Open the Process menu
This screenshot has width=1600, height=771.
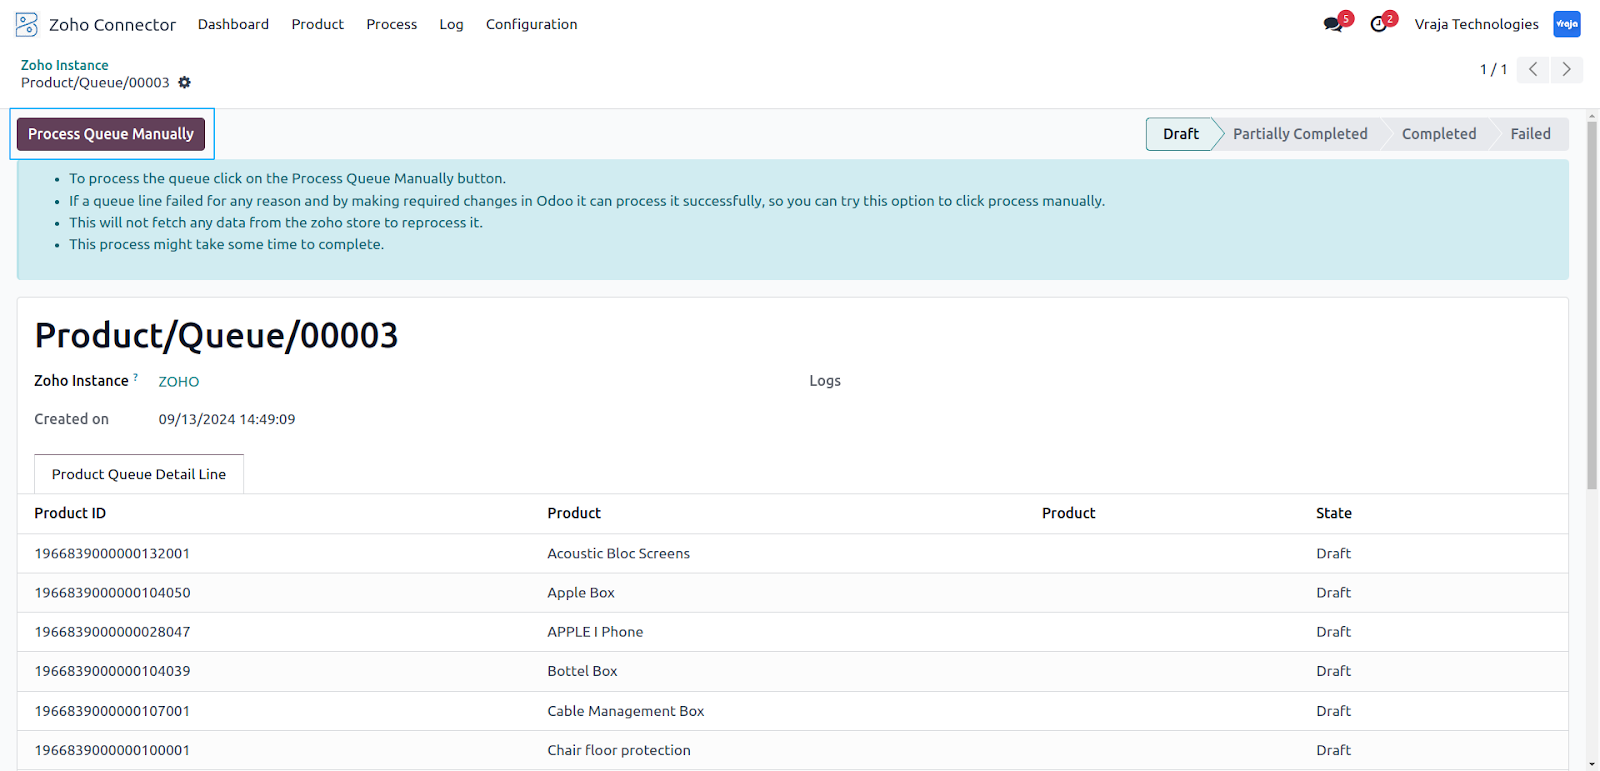[391, 24]
